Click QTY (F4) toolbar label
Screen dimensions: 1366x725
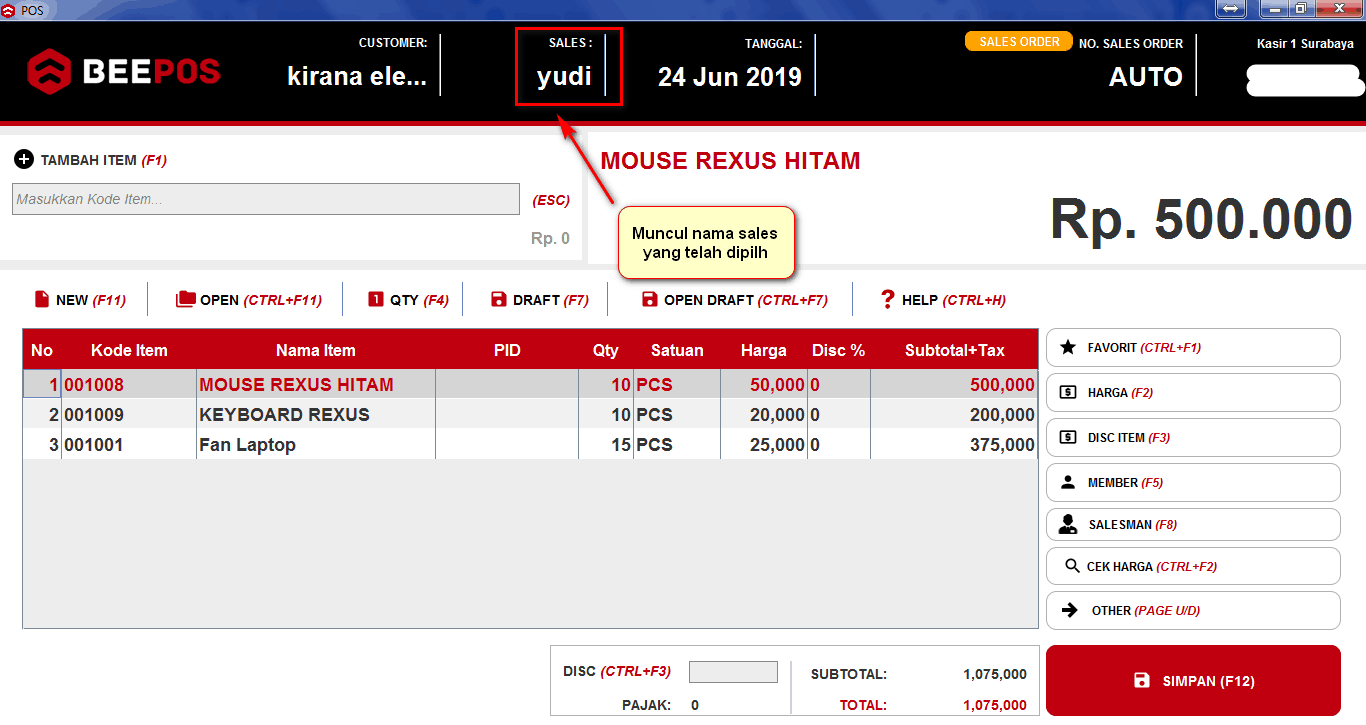(x=419, y=300)
